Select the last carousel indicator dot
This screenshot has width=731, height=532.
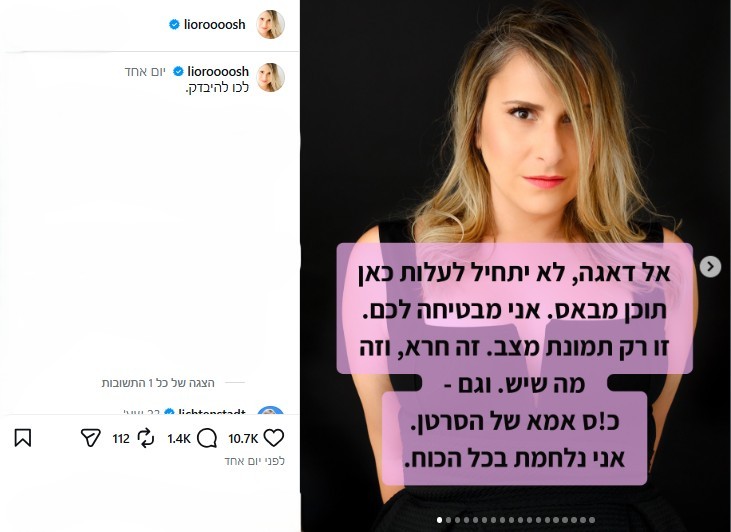[x=592, y=520]
